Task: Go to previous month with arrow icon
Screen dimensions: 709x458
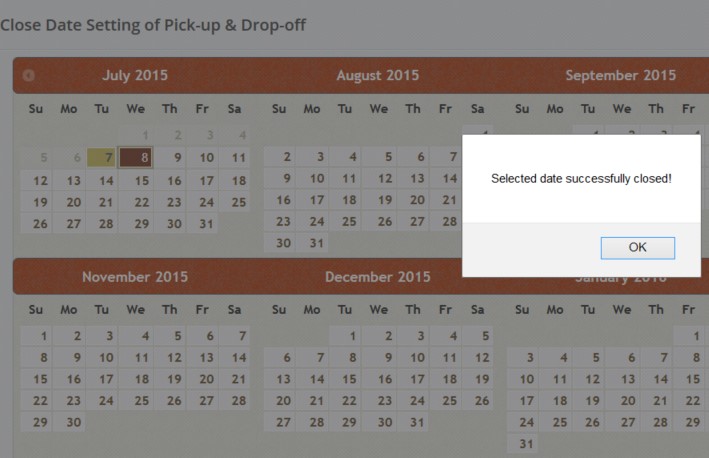Action: click(29, 75)
